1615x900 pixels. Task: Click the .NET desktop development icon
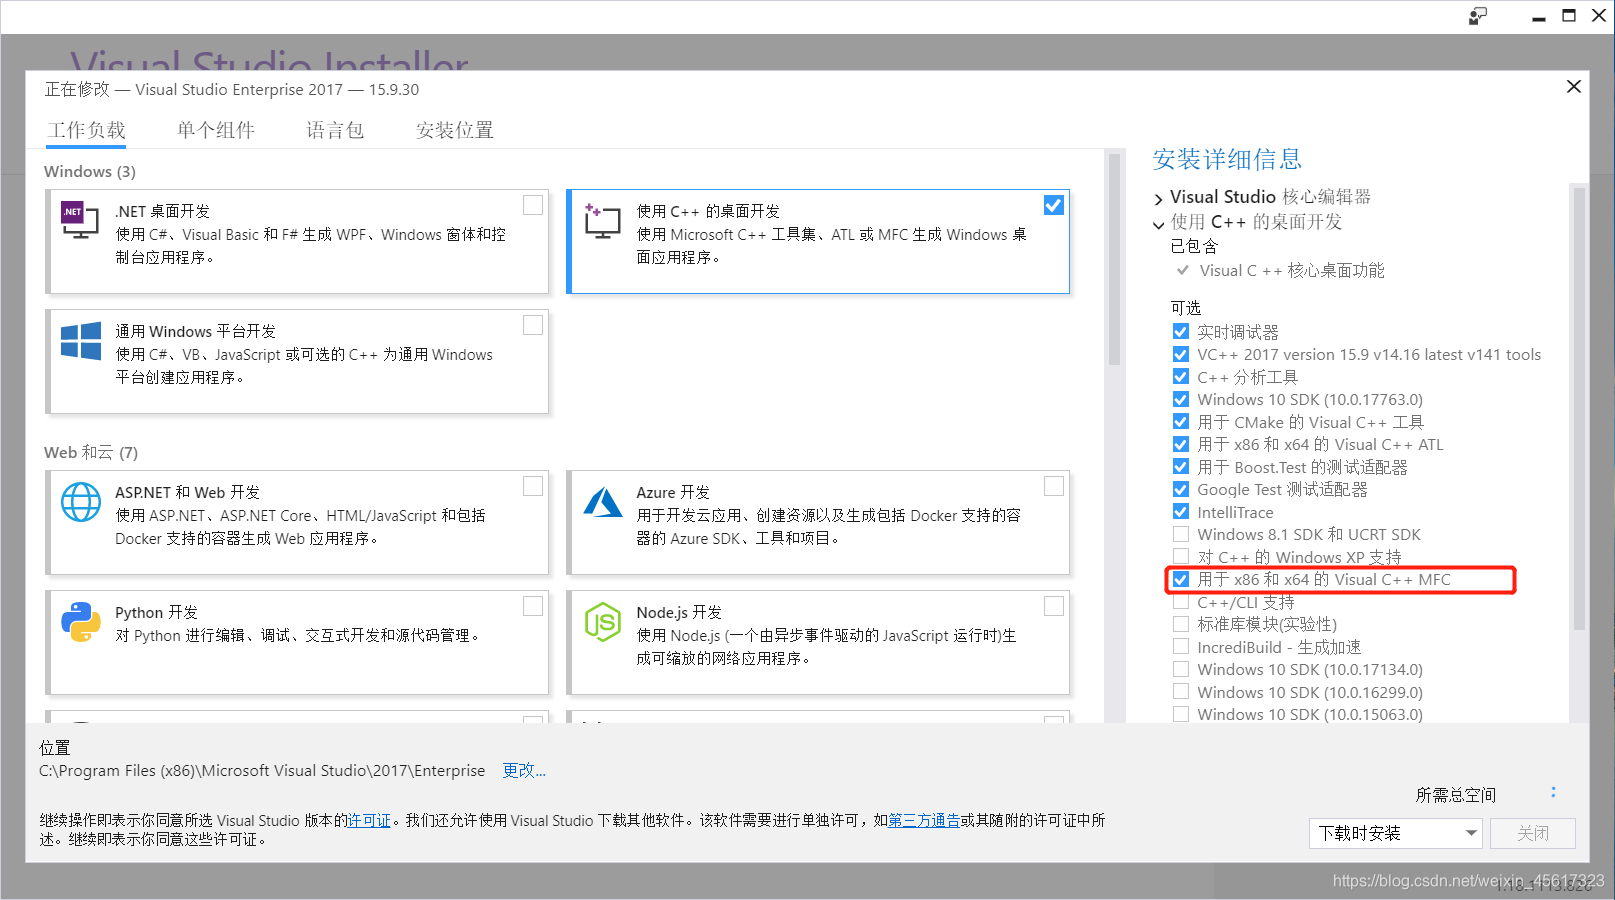click(80, 221)
